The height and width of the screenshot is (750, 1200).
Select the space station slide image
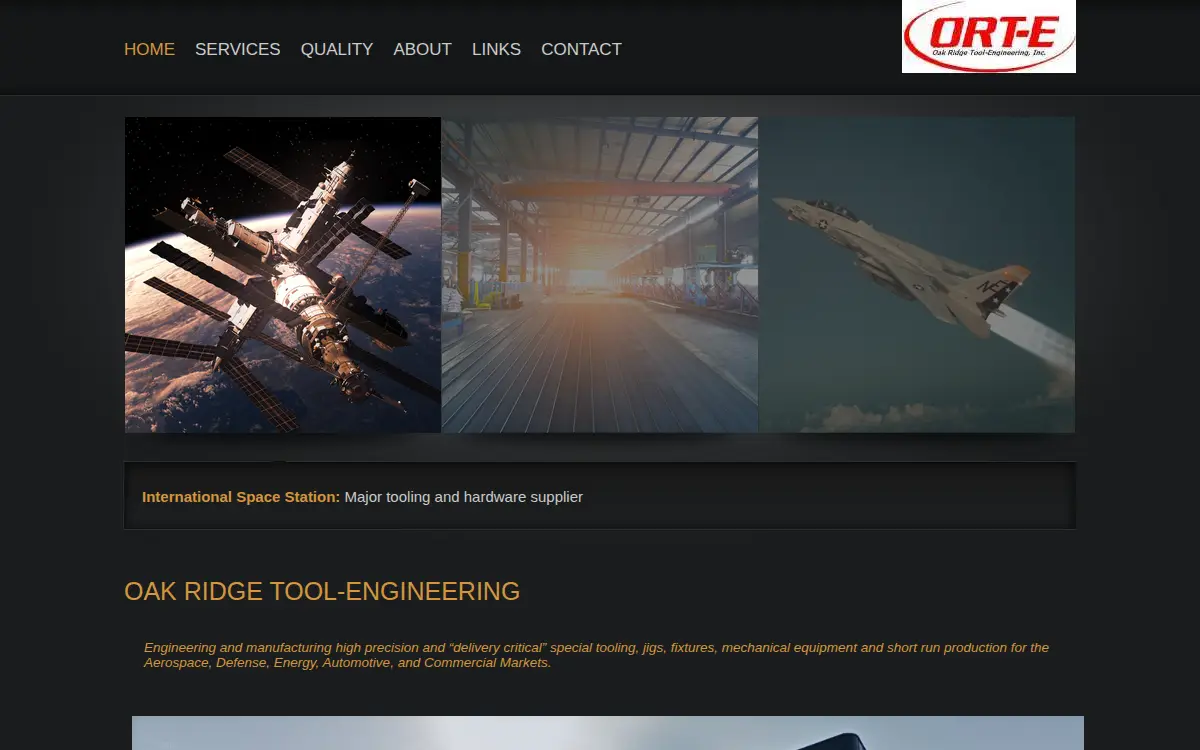(283, 275)
